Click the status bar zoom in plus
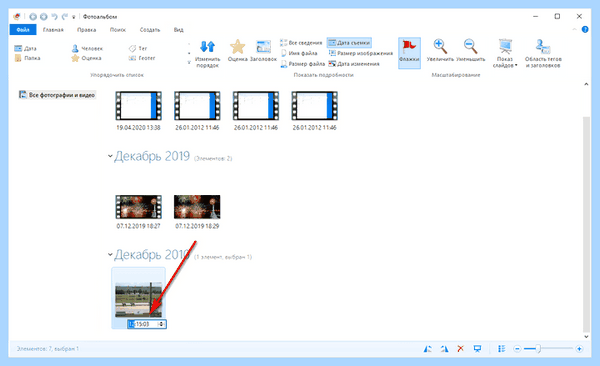Screen dimensions: 600x366 tap(579, 349)
